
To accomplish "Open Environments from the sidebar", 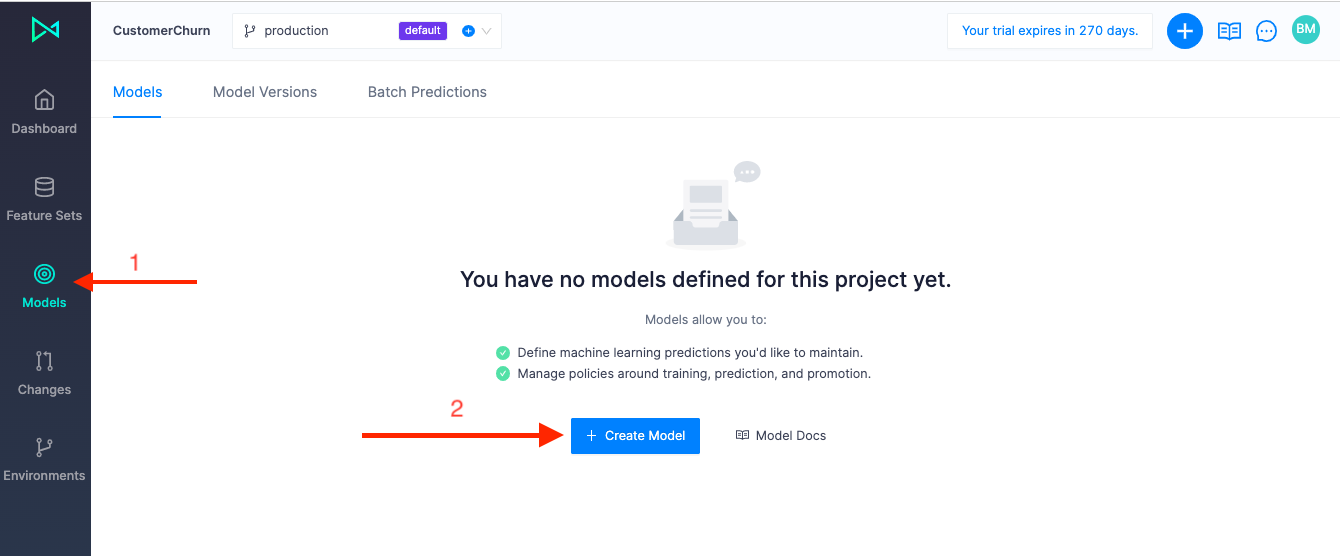I will [x=44, y=460].
